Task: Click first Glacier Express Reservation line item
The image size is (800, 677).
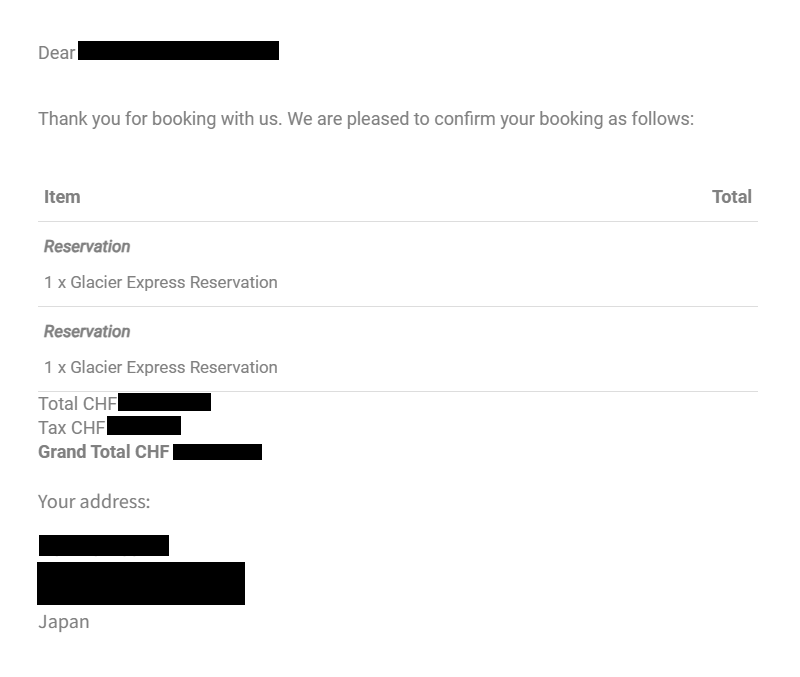Action: click(161, 282)
